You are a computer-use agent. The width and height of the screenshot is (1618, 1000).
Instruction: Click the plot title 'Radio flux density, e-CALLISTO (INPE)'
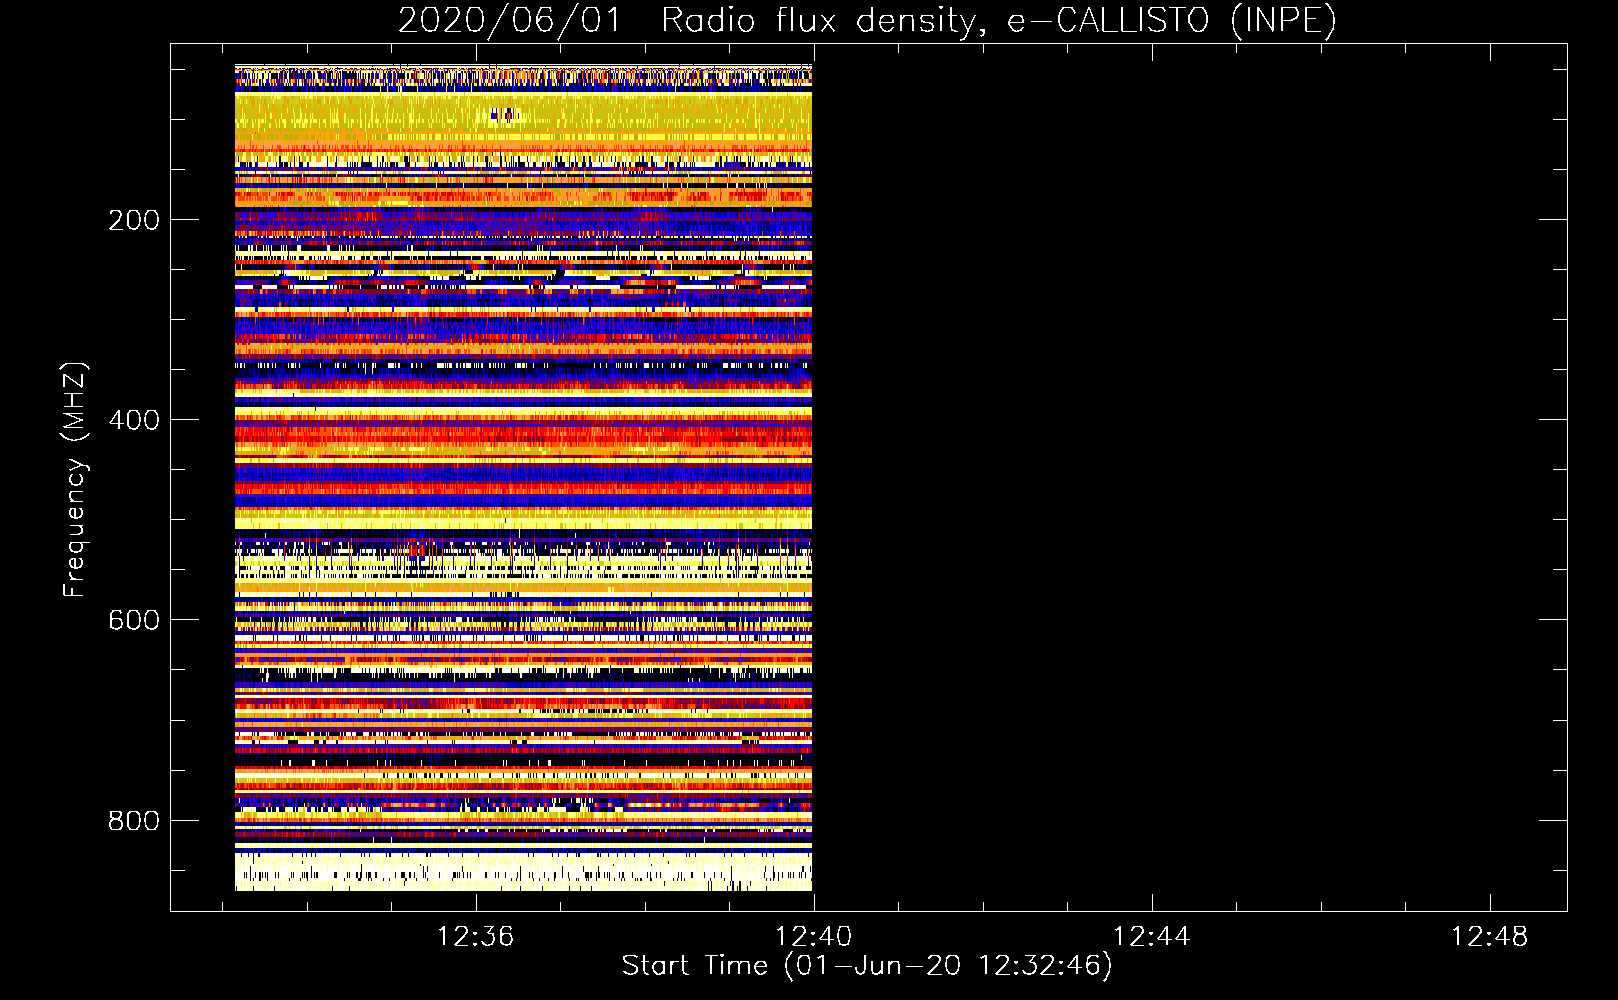click(999, 21)
